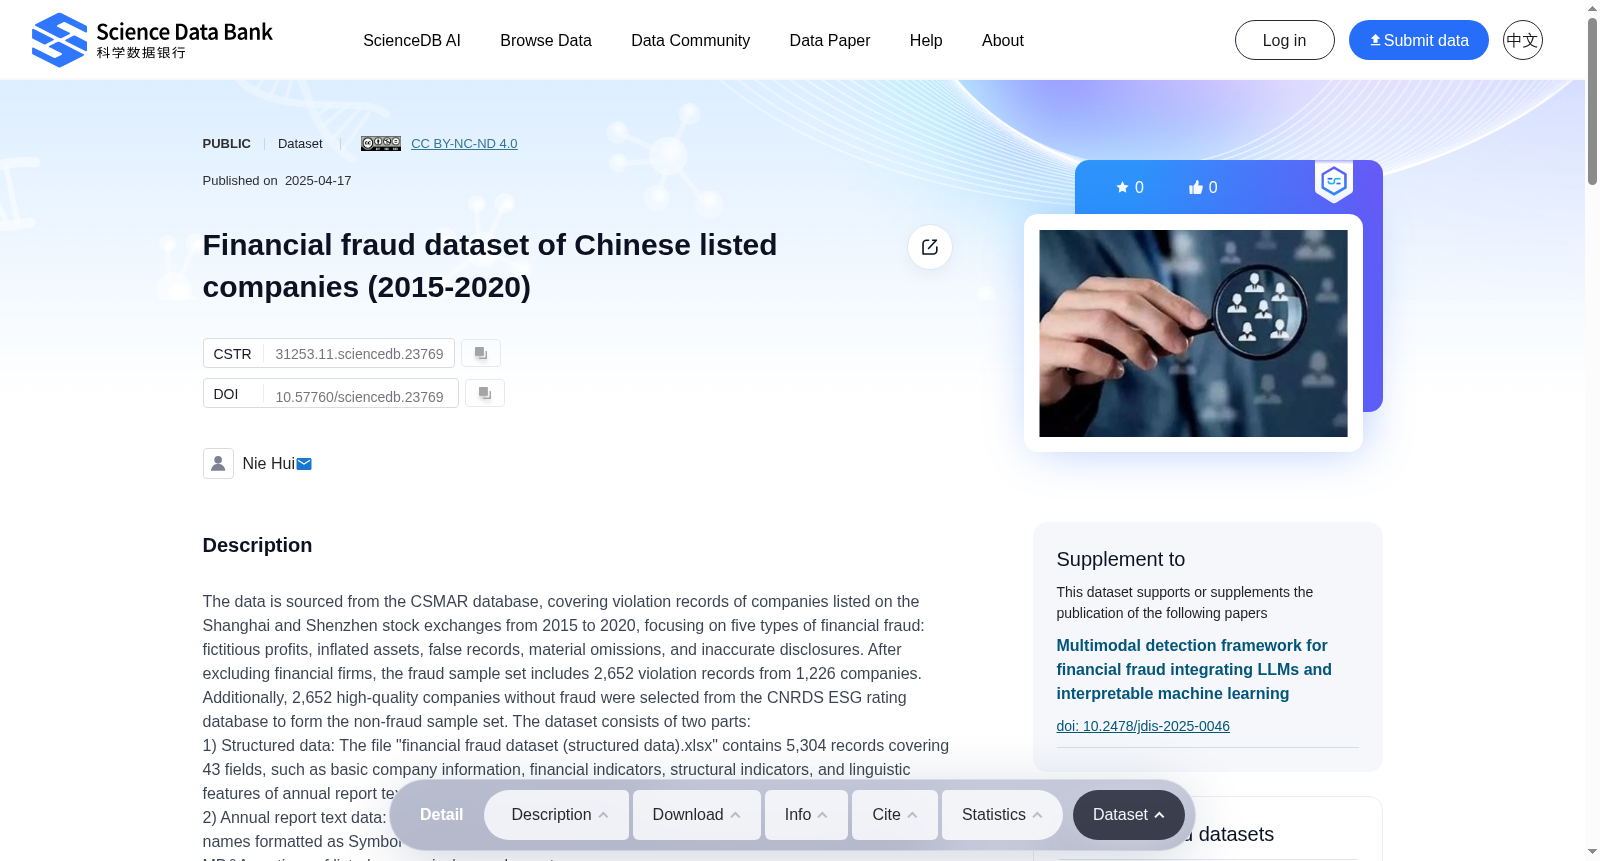The width and height of the screenshot is (1600, 861).
Task: Copy the DOI identifier
Action: tap(485, 393)
